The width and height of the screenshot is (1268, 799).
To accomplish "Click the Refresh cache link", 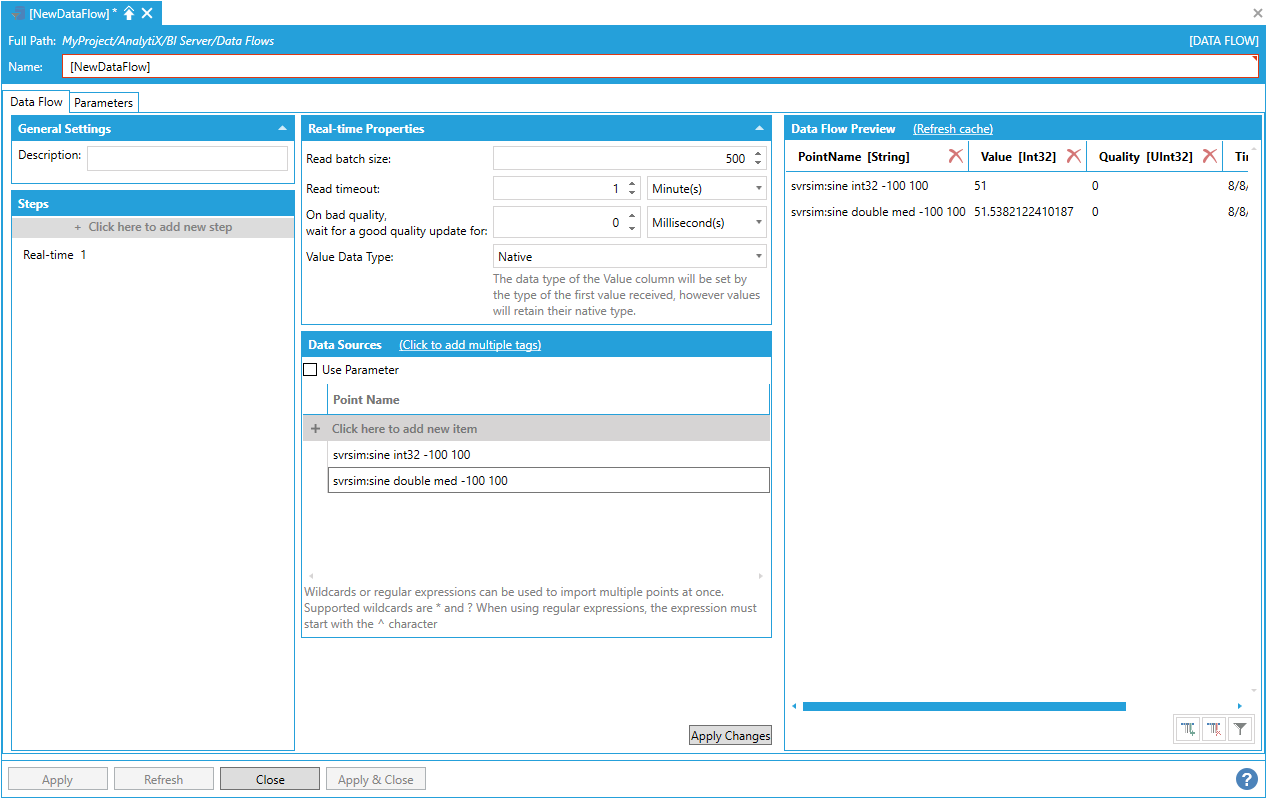I will (952, 129).
